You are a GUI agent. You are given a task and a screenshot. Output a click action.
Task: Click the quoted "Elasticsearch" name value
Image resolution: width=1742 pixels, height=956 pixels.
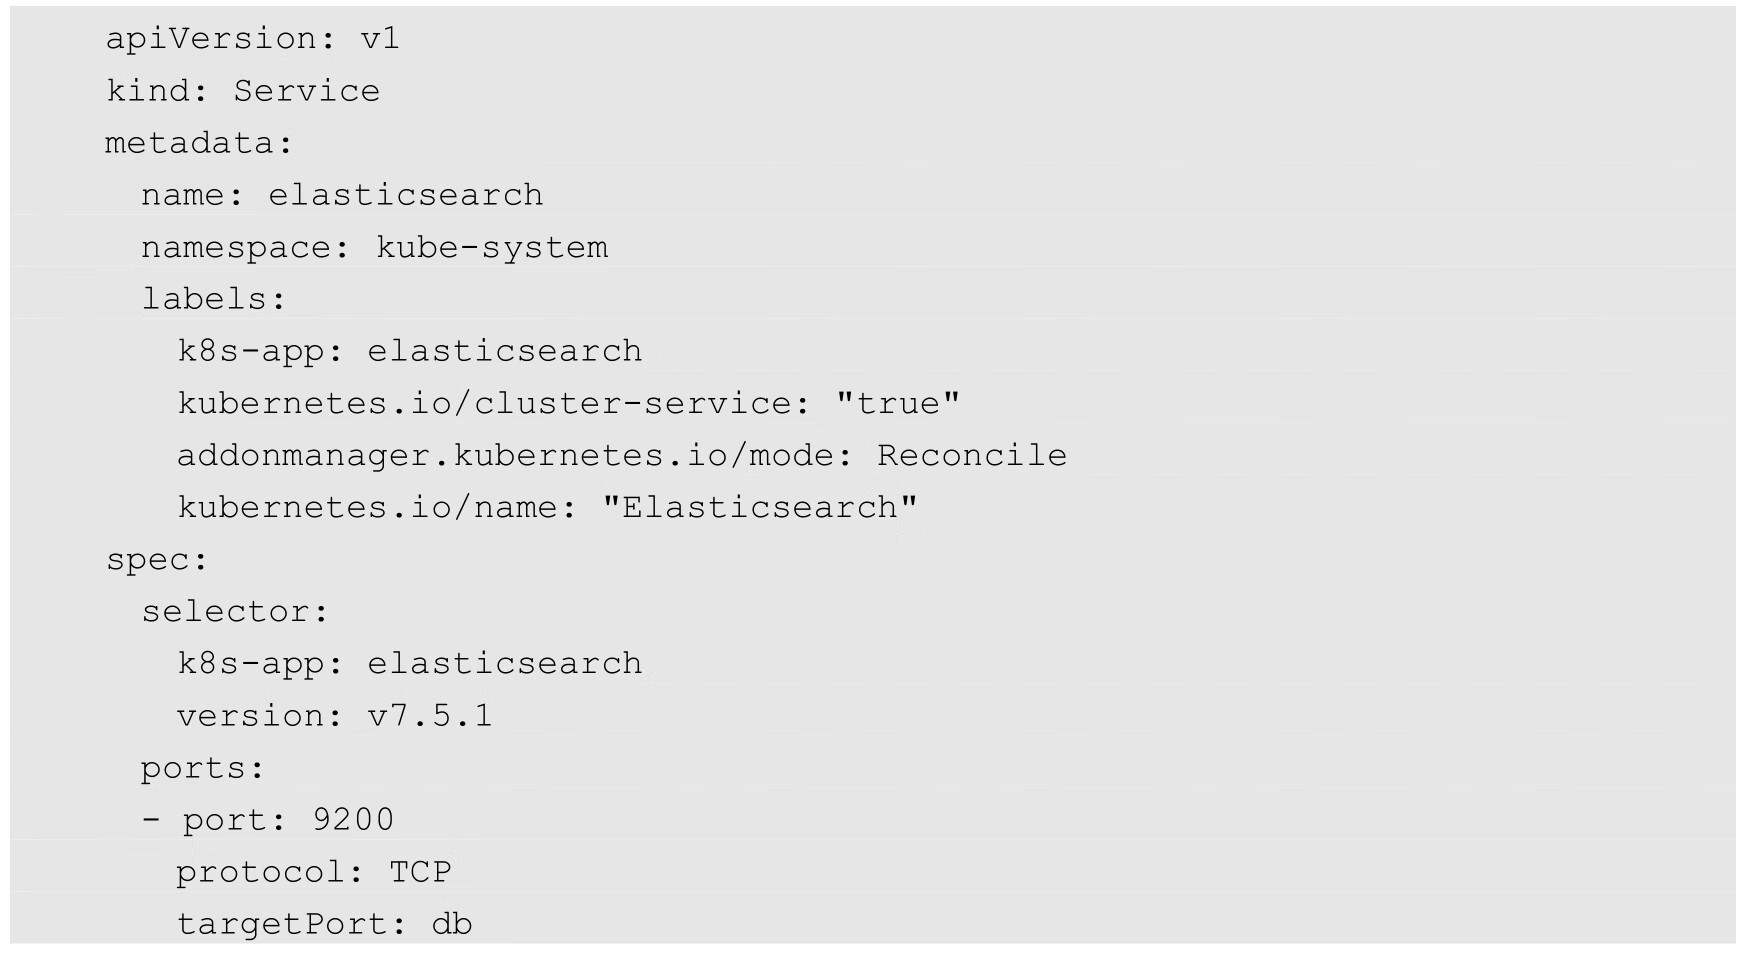click(759, 507)
